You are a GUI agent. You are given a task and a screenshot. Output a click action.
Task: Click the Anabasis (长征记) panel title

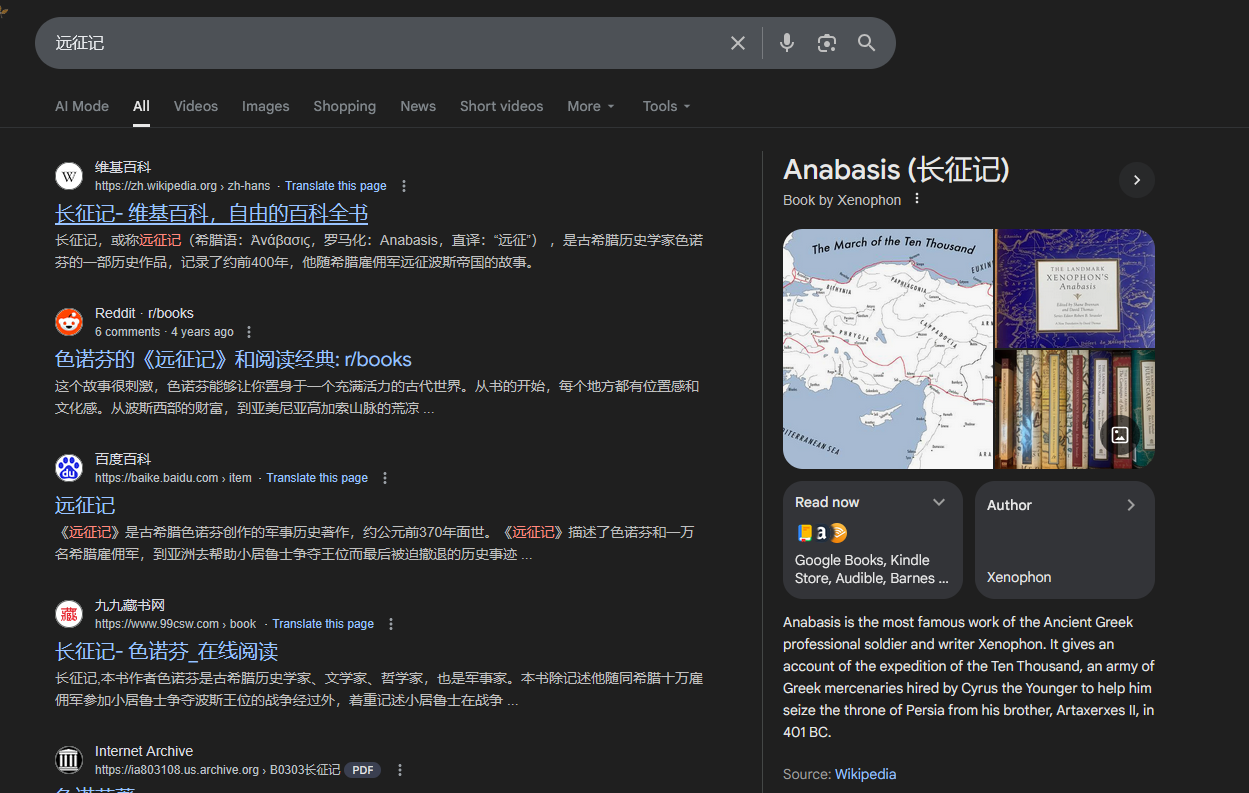[x=897, y=170]
